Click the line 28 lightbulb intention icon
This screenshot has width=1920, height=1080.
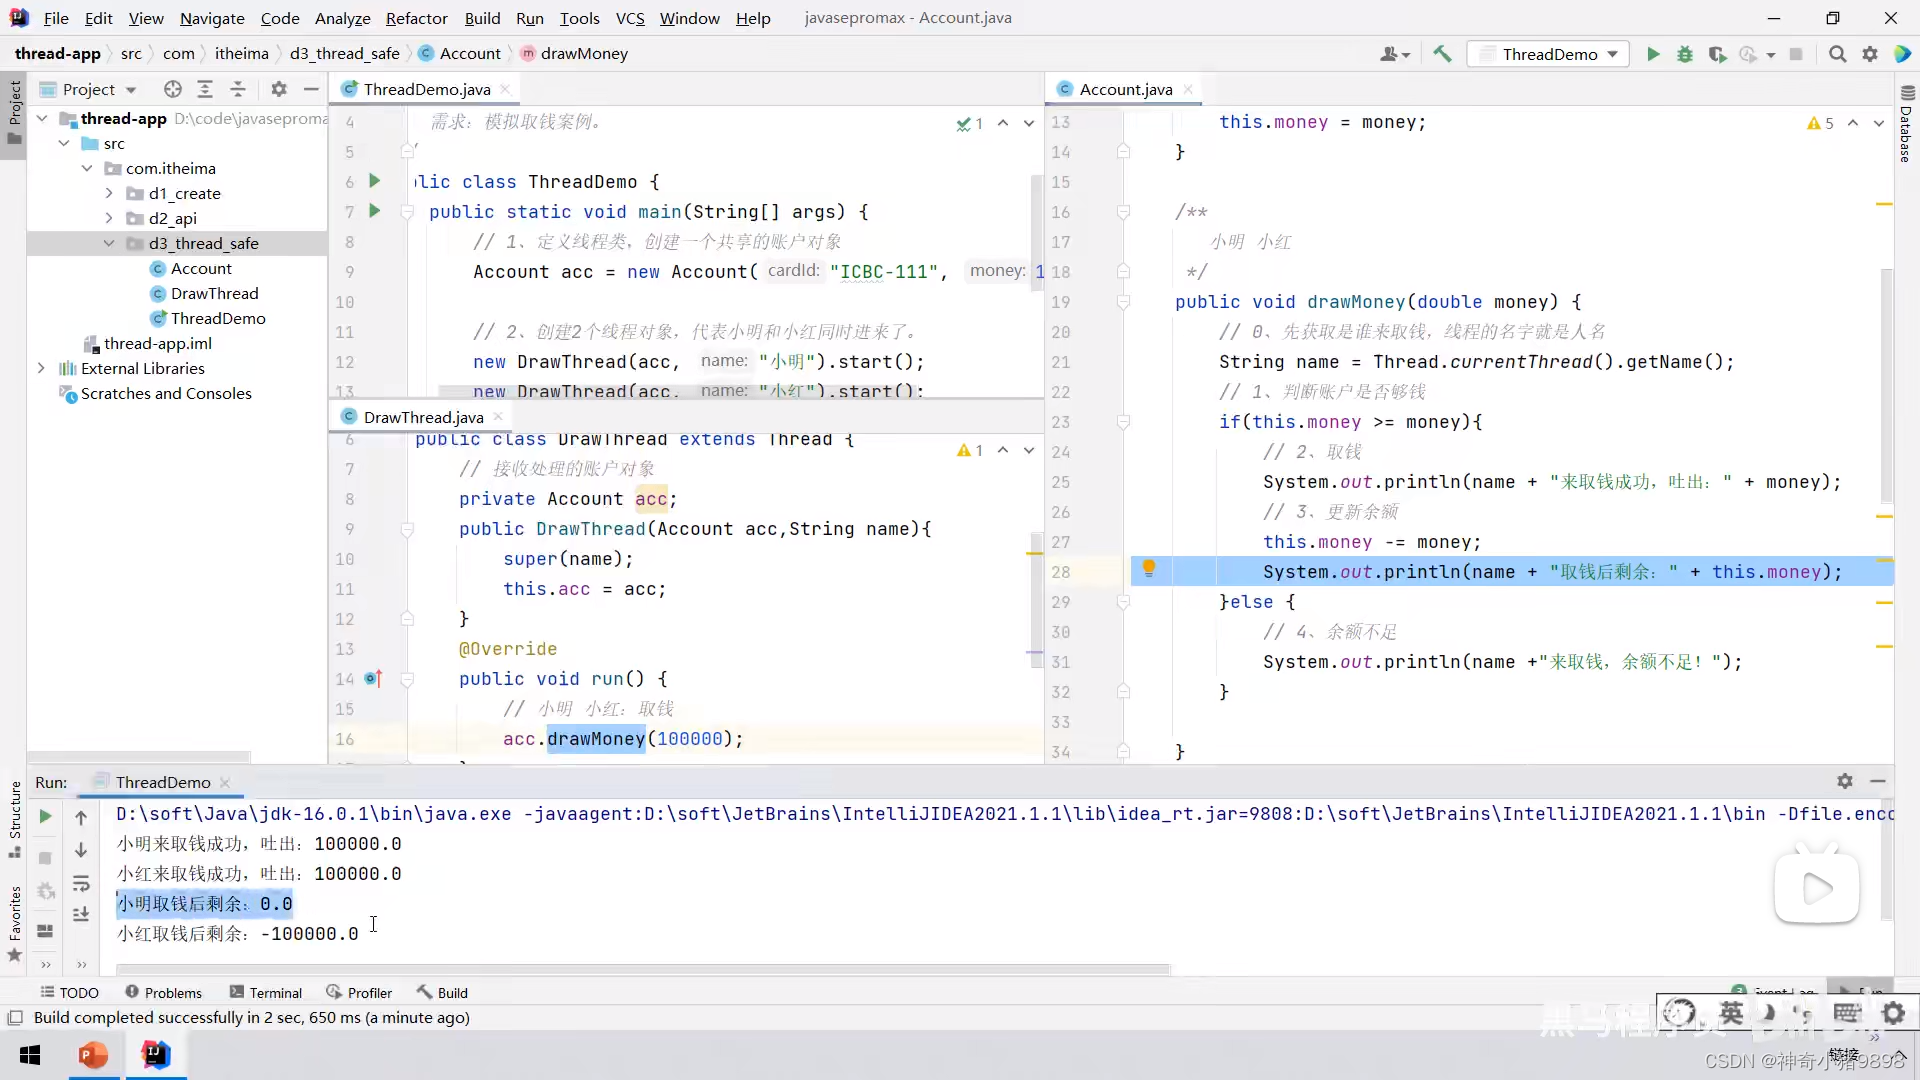tap(1149, 569)
